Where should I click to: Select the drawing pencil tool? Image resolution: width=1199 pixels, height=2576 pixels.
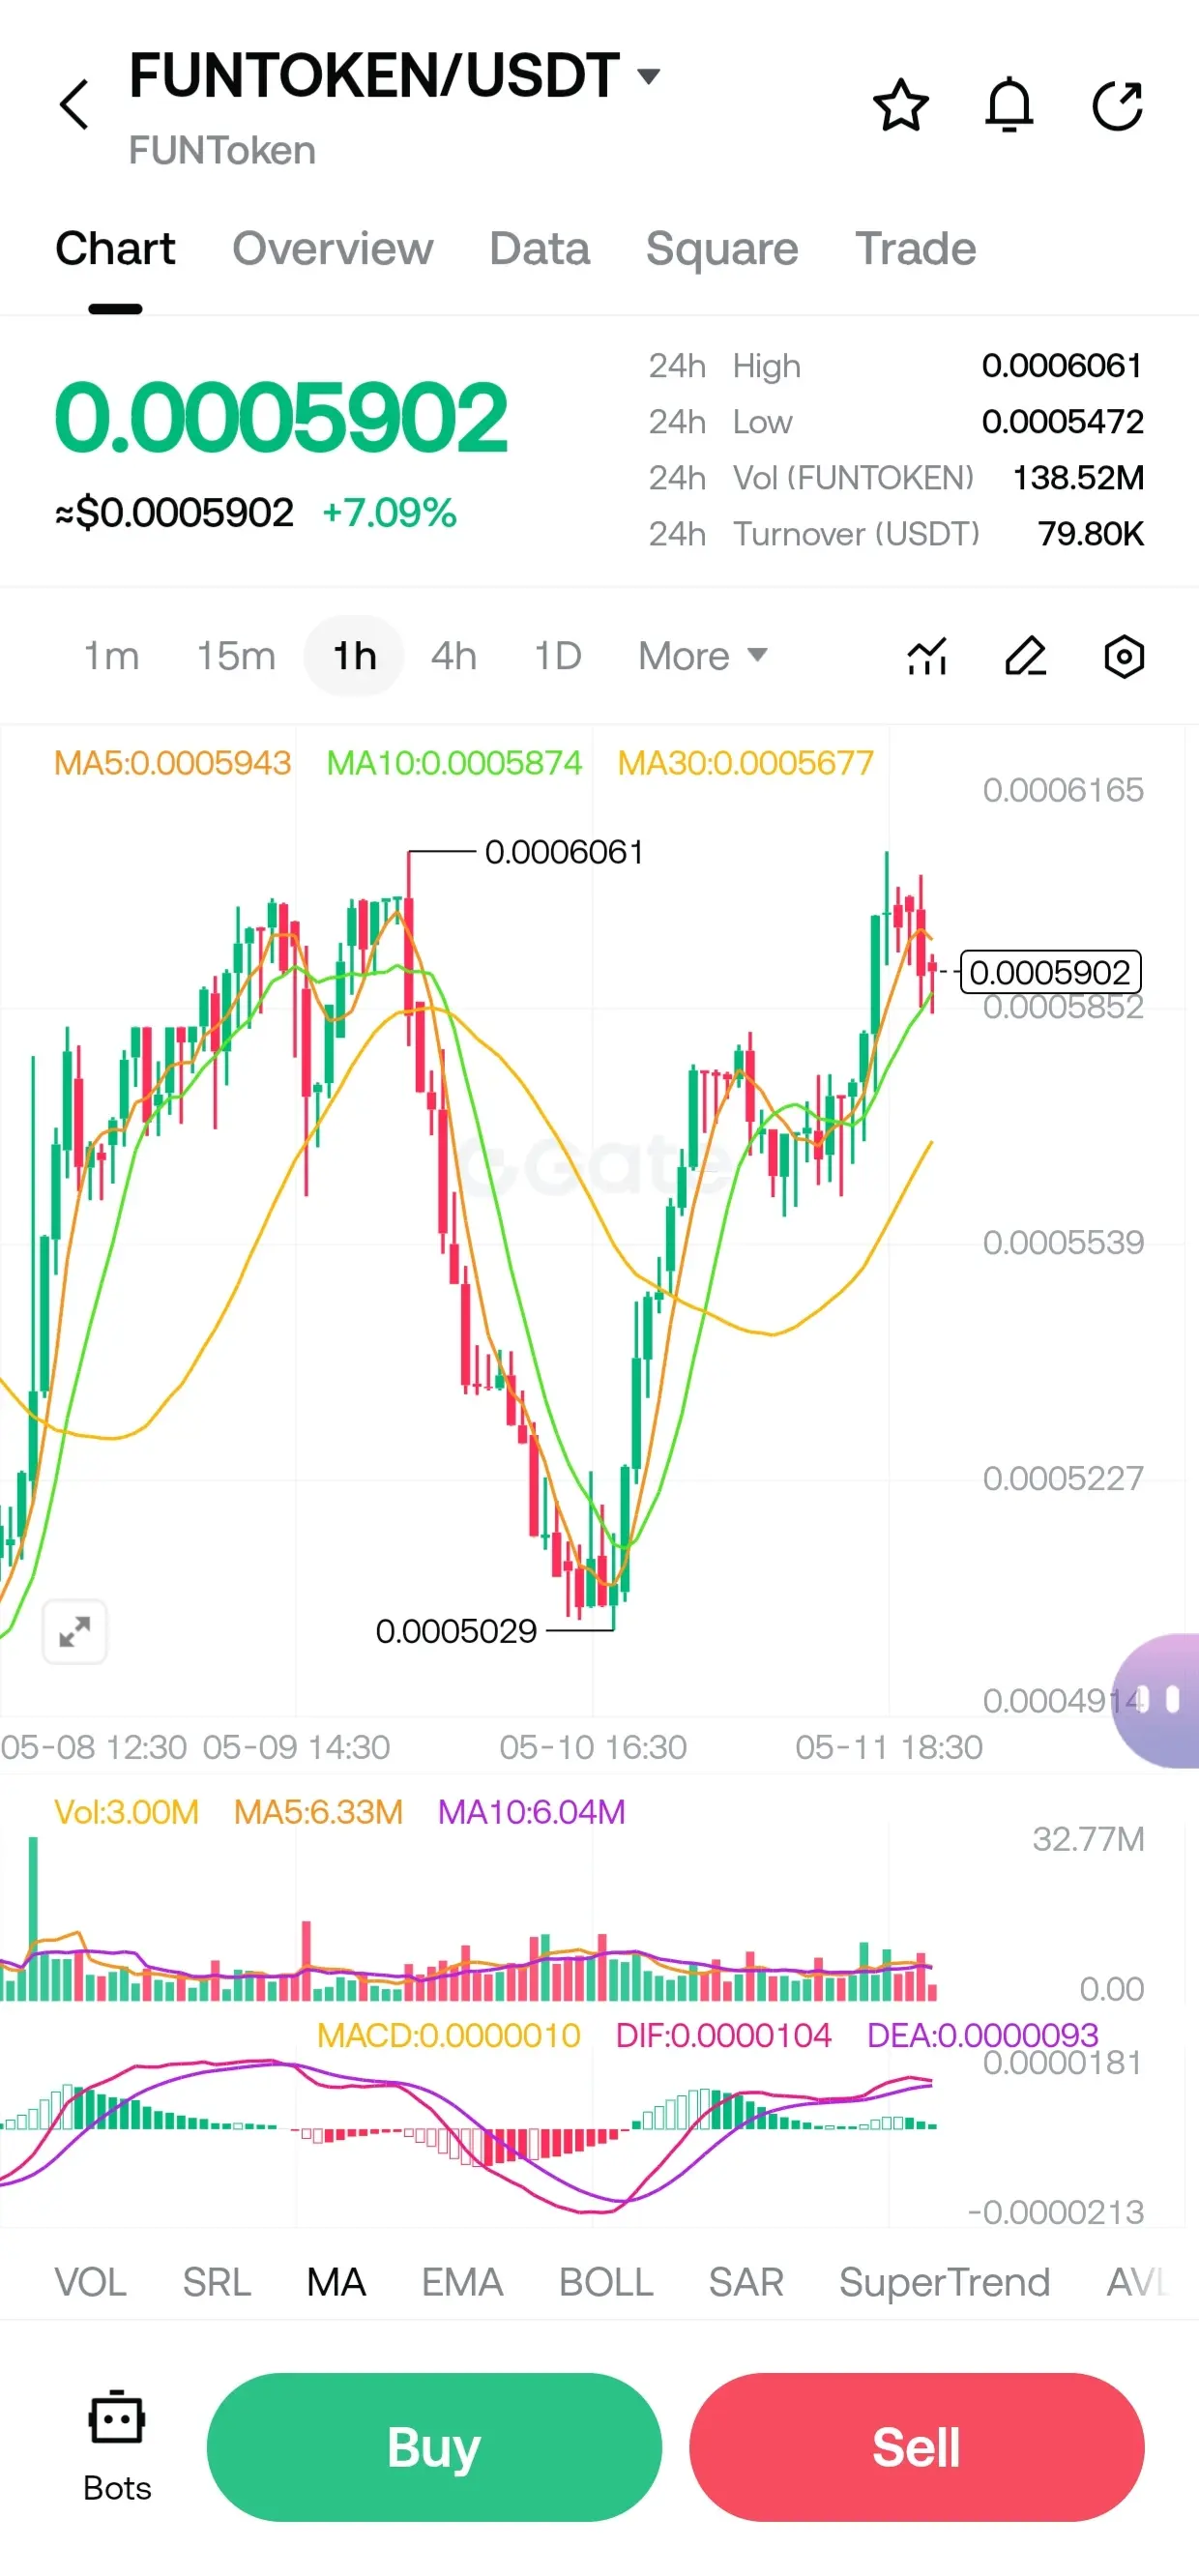(1025, 657)
